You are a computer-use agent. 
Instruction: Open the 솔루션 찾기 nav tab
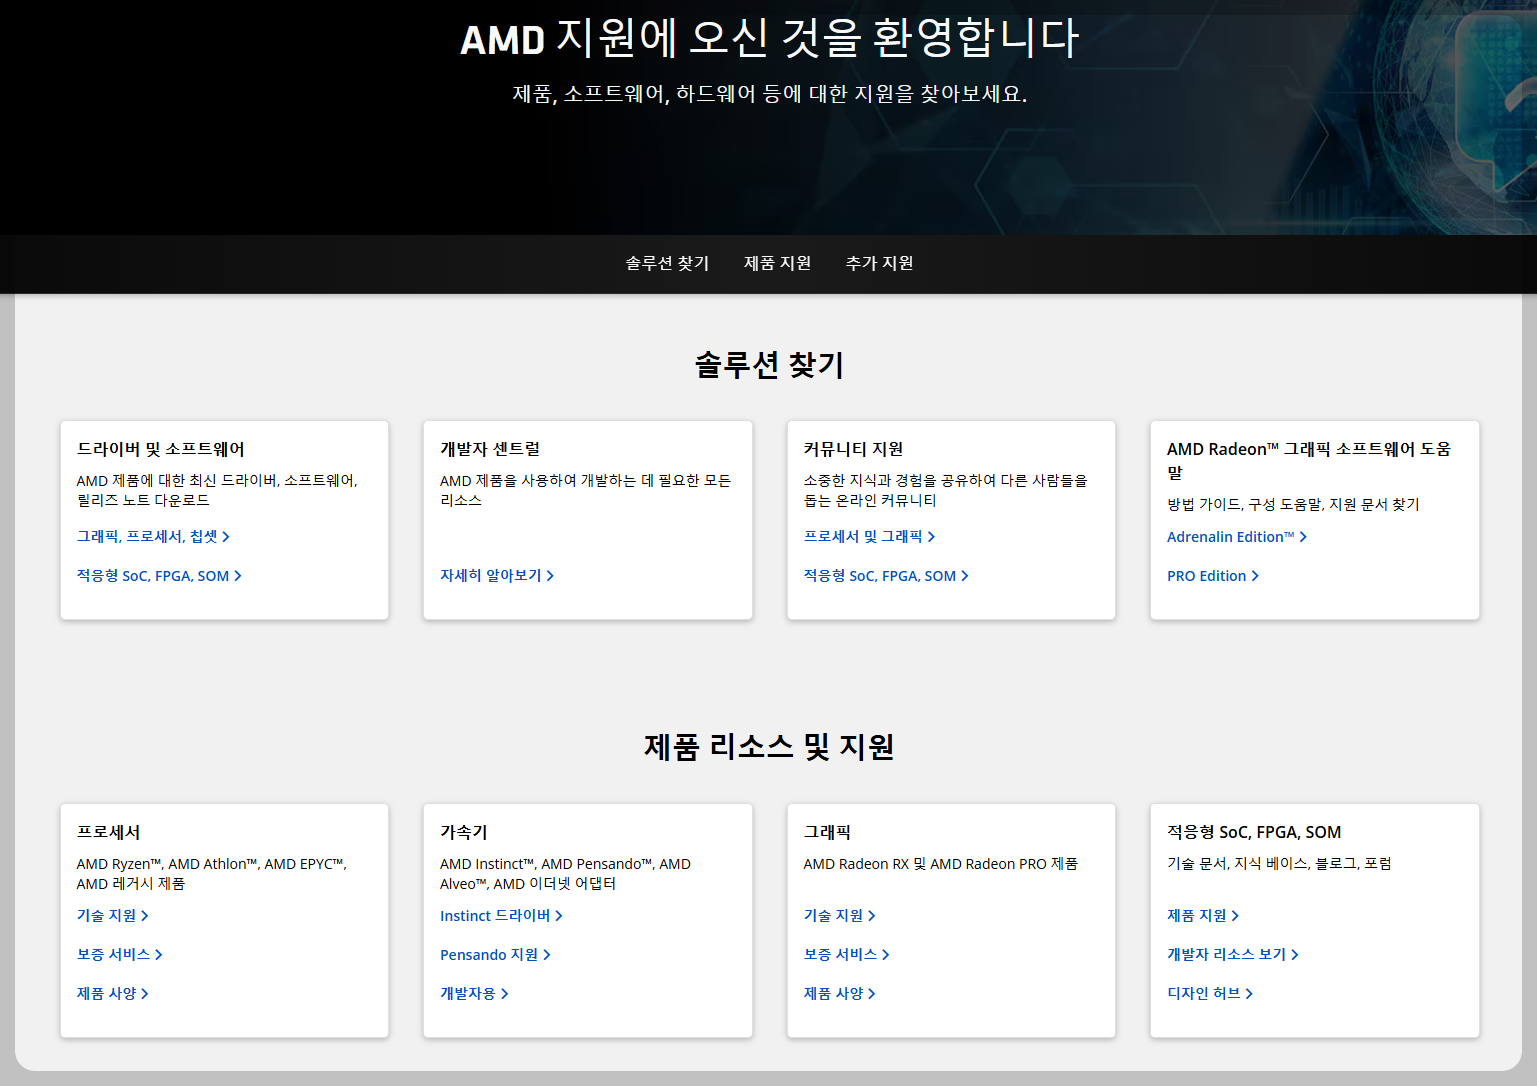[x=667, y=263]
